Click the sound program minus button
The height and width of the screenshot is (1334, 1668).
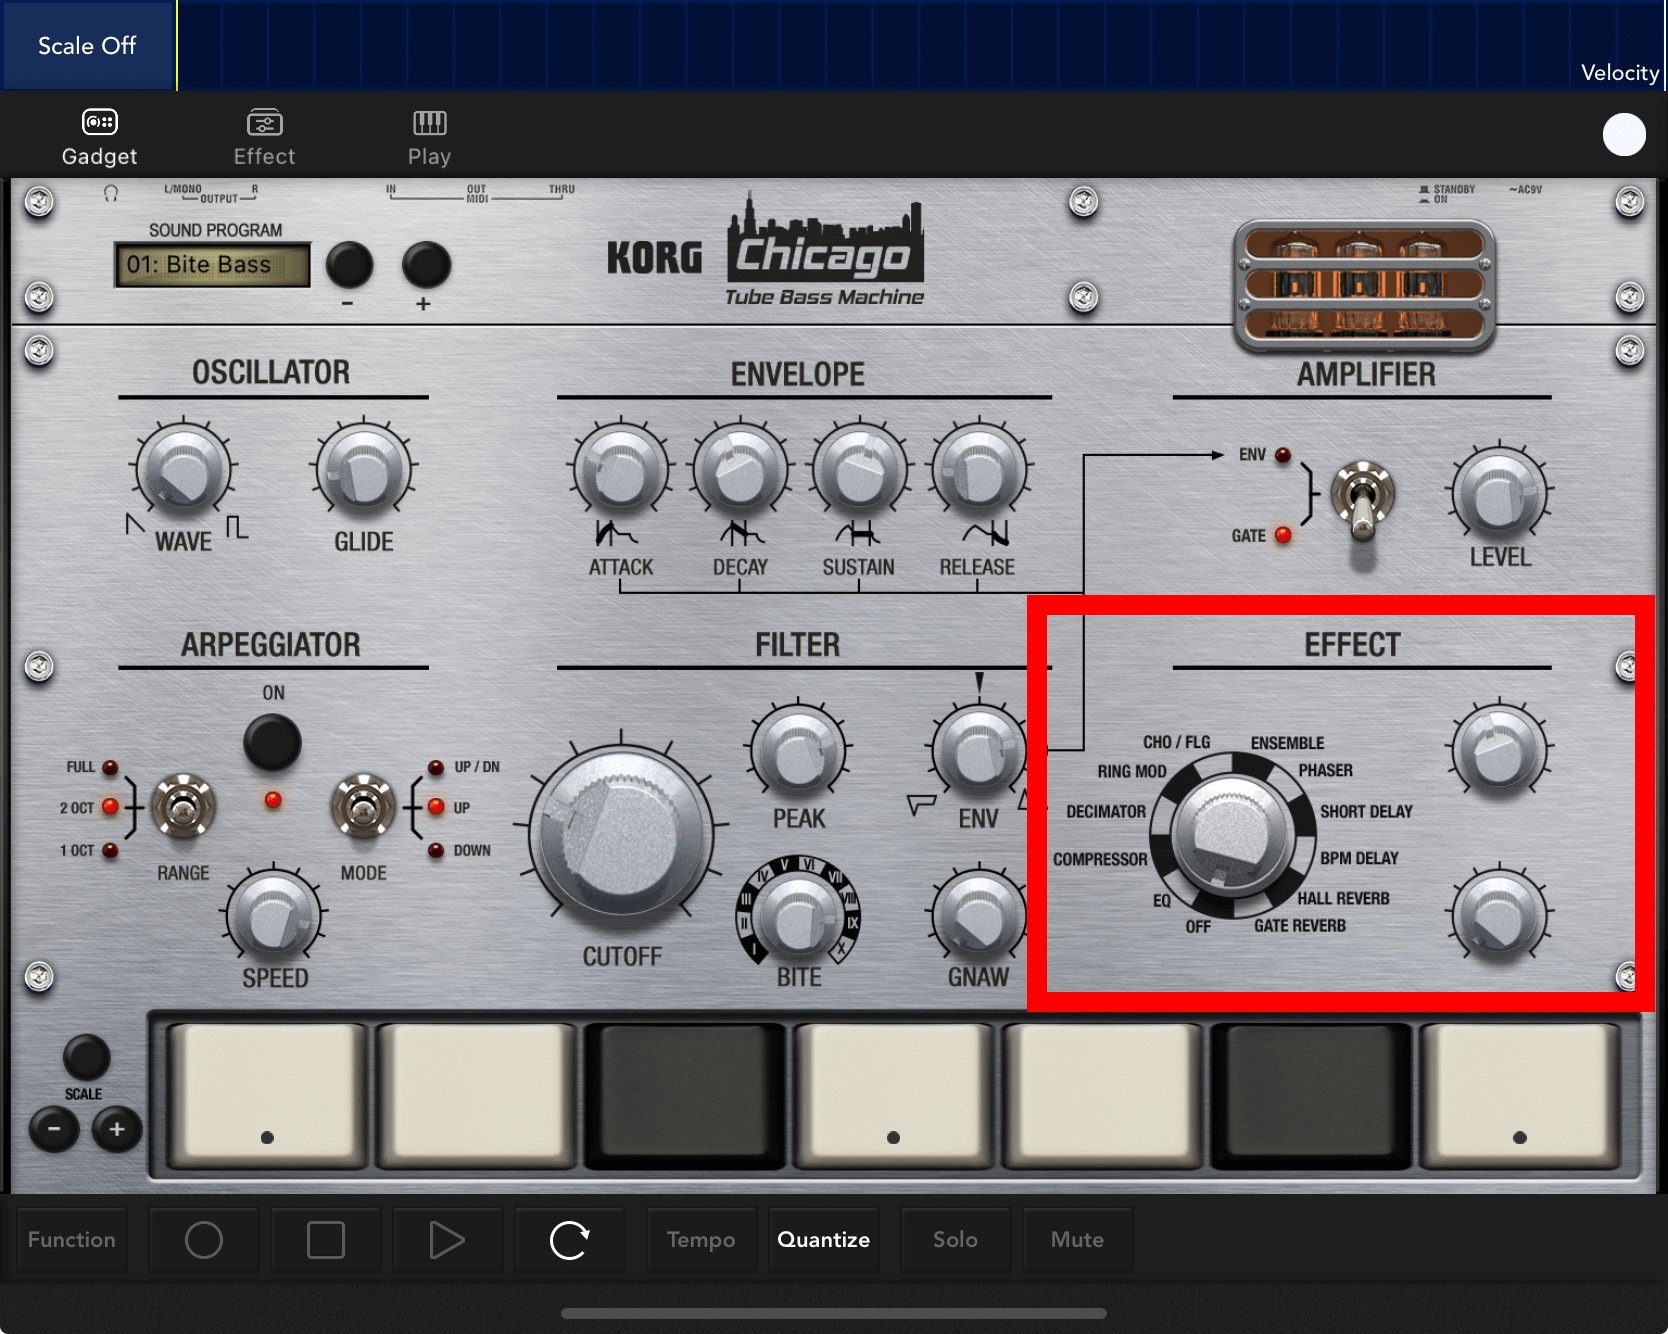pos(349,265)
